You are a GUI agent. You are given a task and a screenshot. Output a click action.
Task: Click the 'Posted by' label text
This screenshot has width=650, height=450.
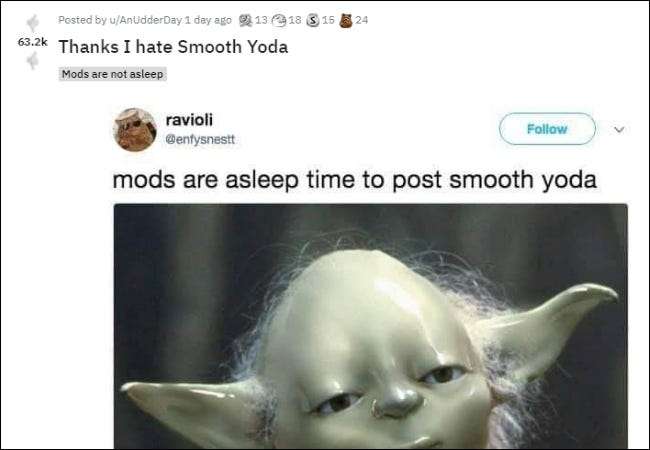tap(82, 20)
